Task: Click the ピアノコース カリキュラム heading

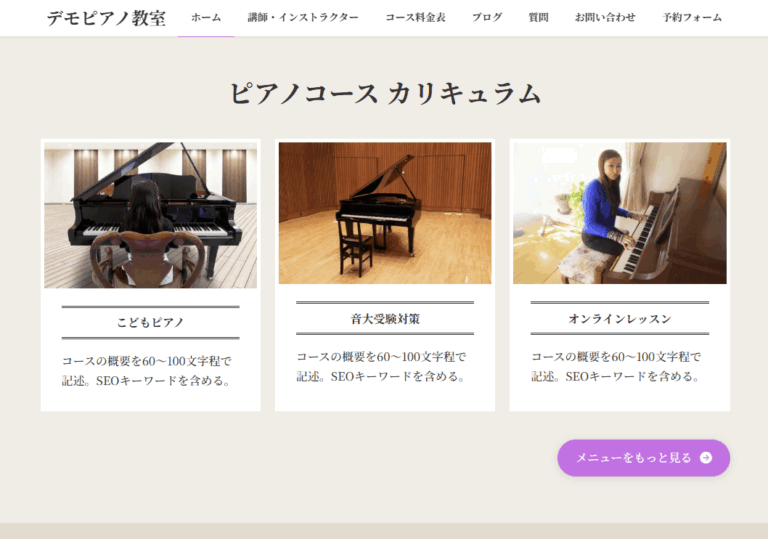Action: coord(385,93)
